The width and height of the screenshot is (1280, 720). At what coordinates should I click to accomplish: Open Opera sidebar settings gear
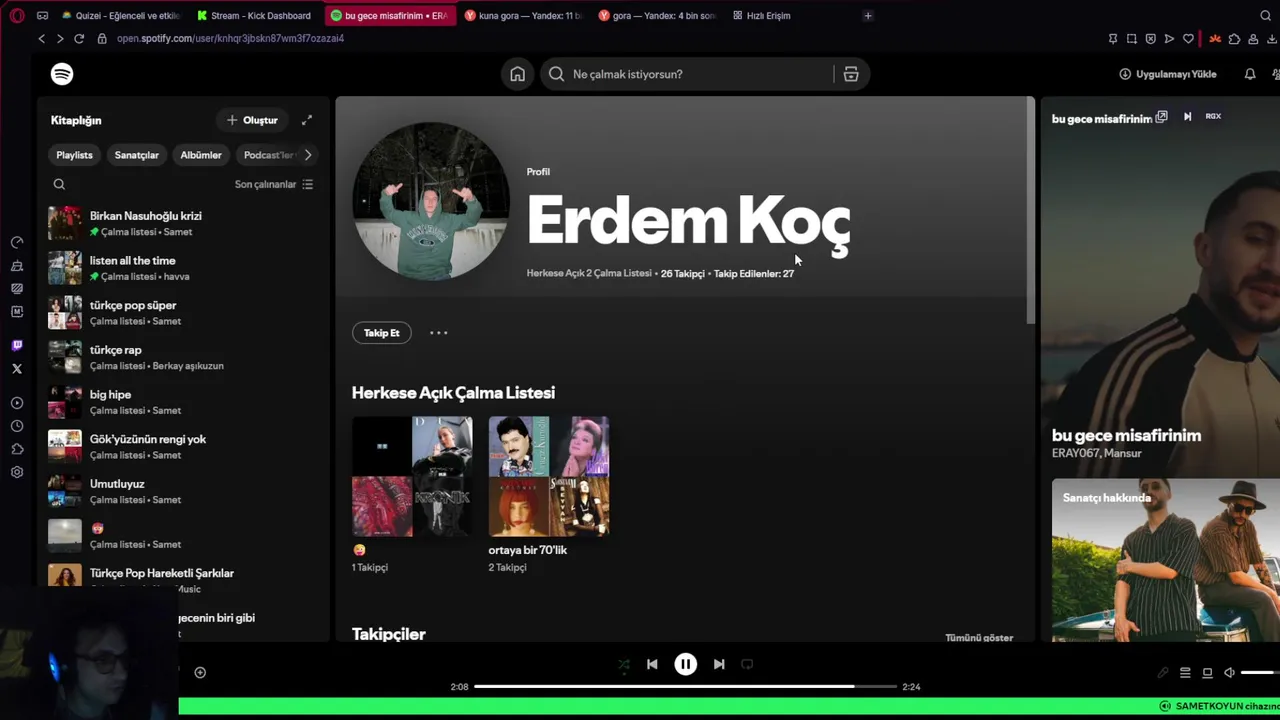[x=17, y=472]
